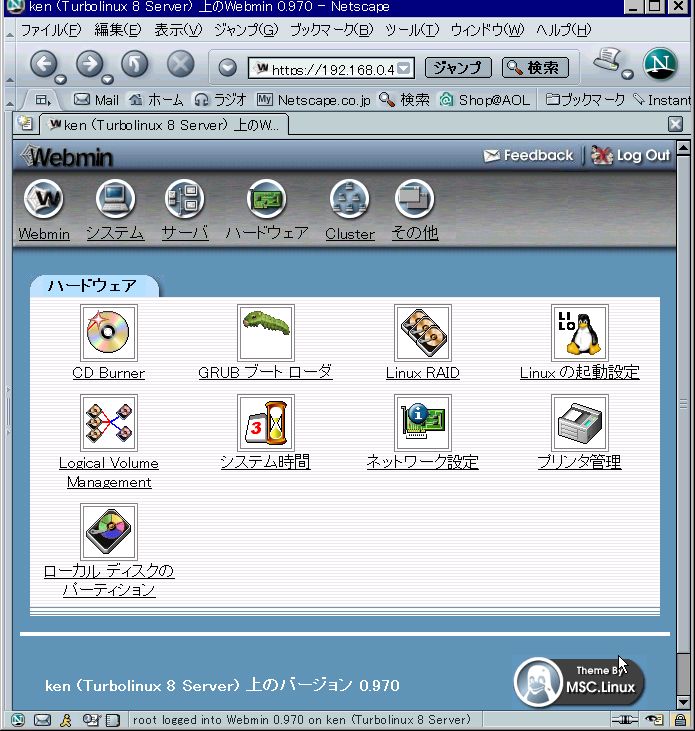Open the print options dropdown arrow

628,75
